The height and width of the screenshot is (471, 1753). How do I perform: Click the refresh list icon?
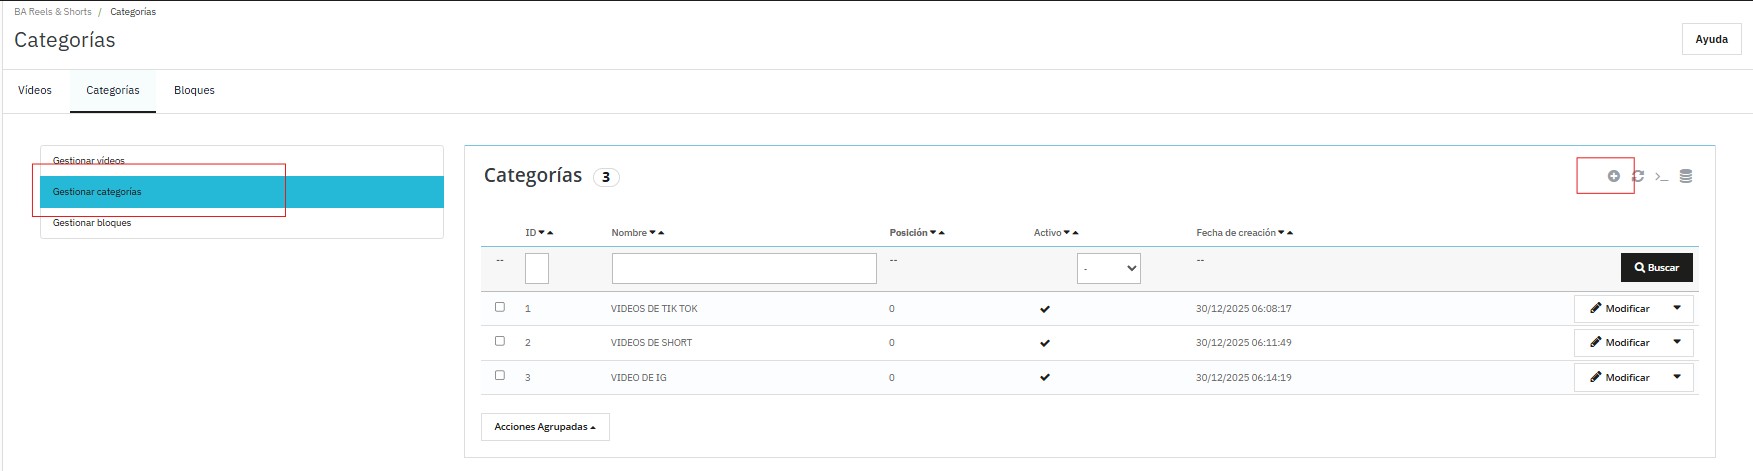tap(1638, 176)
